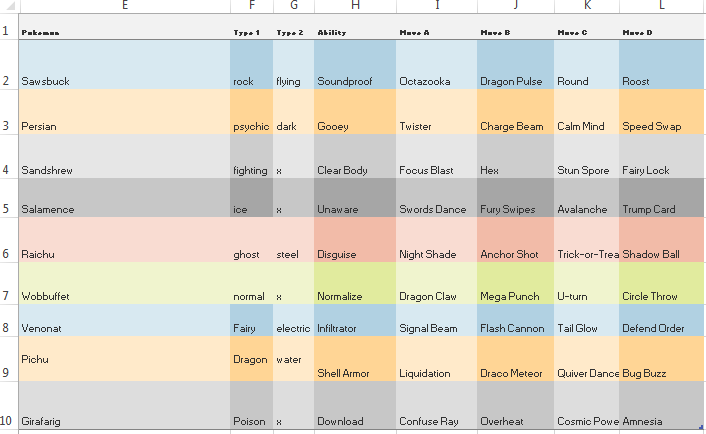706x434 pixels.
Task: Click the steel type cell
Action: [294, 240]
